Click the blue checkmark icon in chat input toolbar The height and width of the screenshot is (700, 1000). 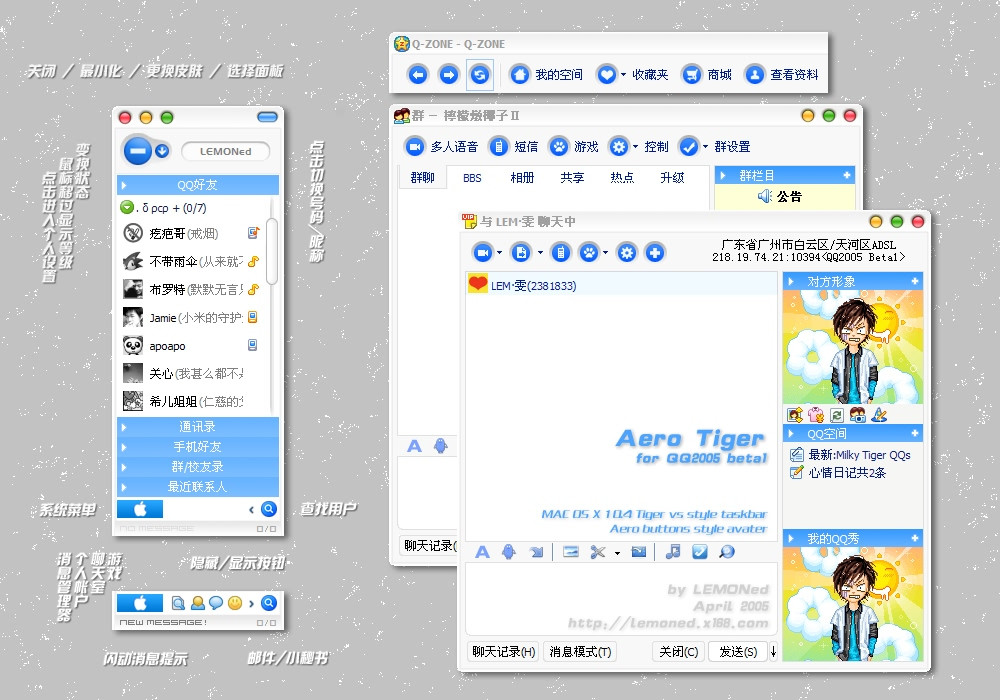700,551
